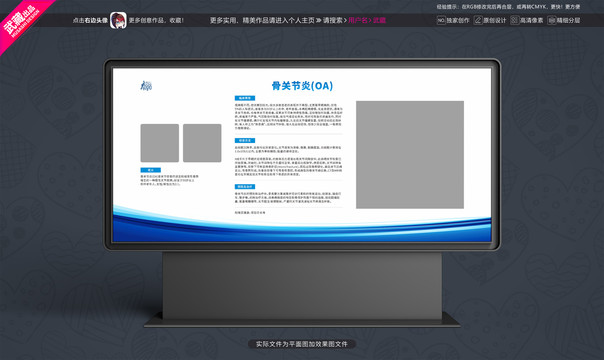The height and width of the screenshot is (360, 604).
Task: Click the third blue section label in middle column
Action: [245, 186]
